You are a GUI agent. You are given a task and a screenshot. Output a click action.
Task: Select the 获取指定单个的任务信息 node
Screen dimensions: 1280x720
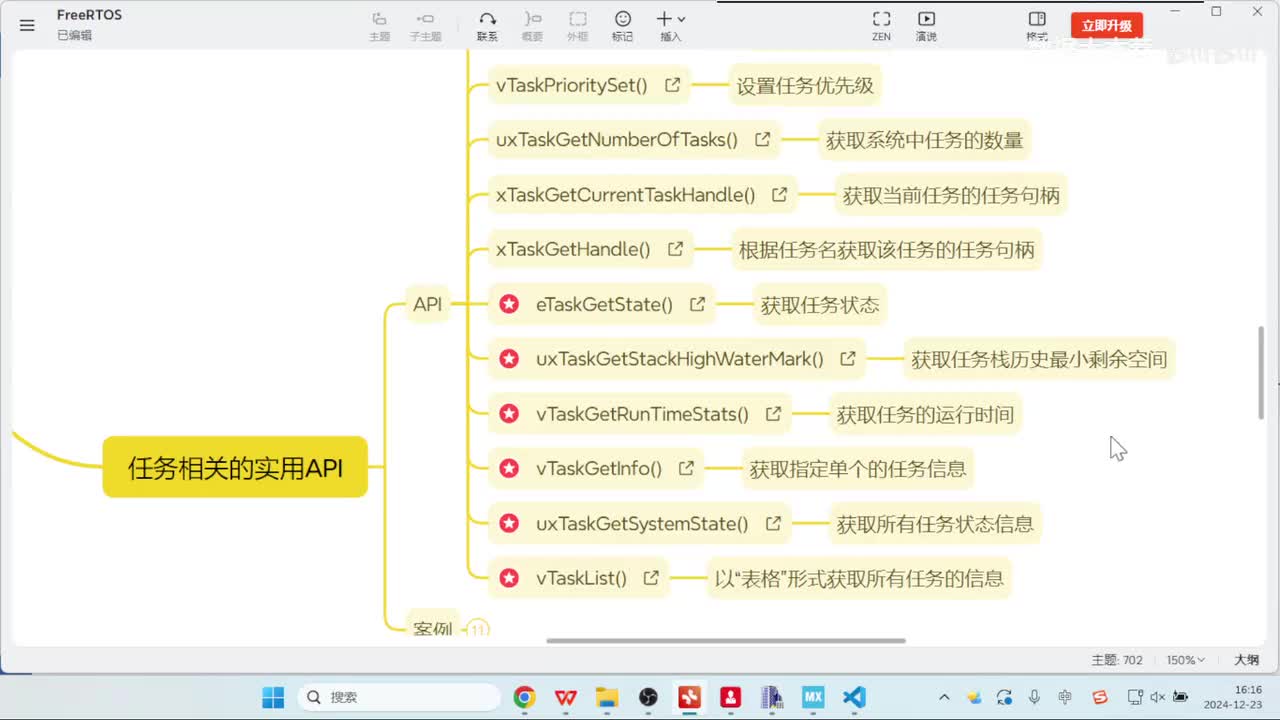pyautogui.click(x=858, y=468)
